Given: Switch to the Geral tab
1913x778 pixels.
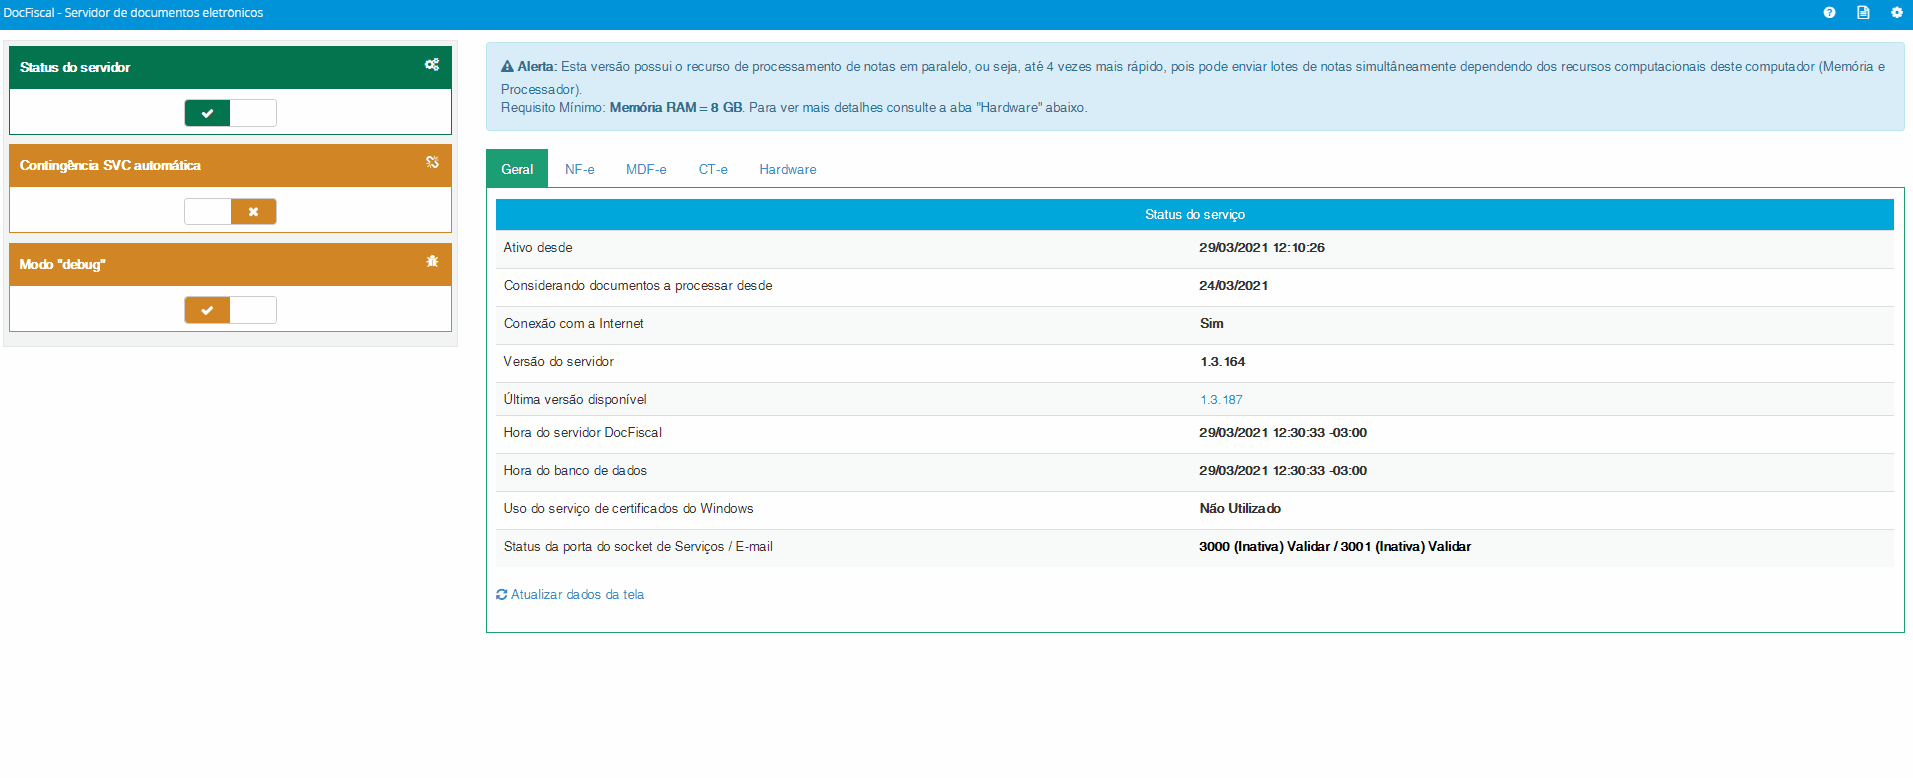Looking at the screenshot, I should [517, 169].
